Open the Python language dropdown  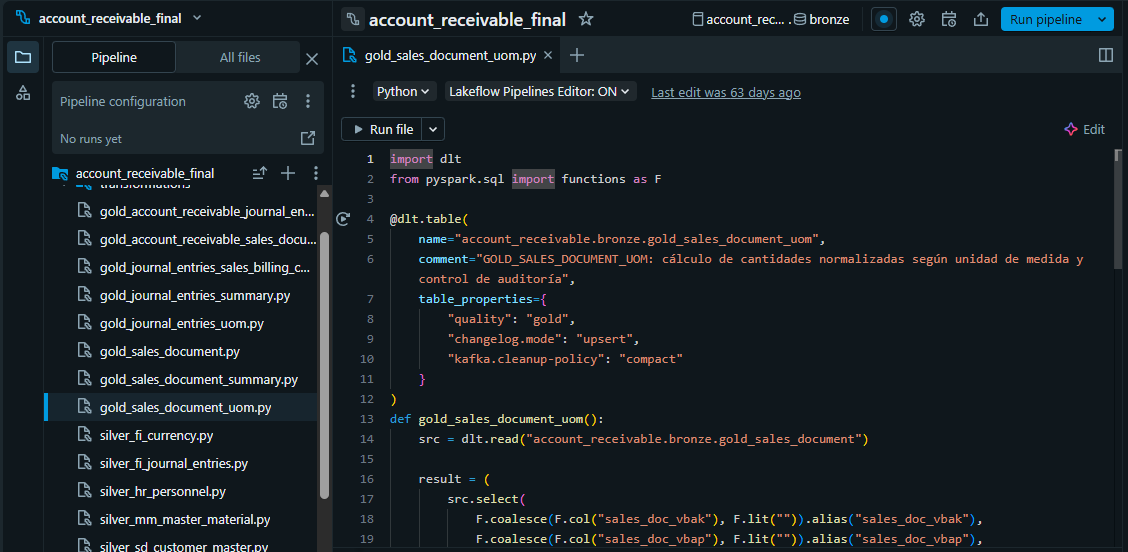(404, 91)
